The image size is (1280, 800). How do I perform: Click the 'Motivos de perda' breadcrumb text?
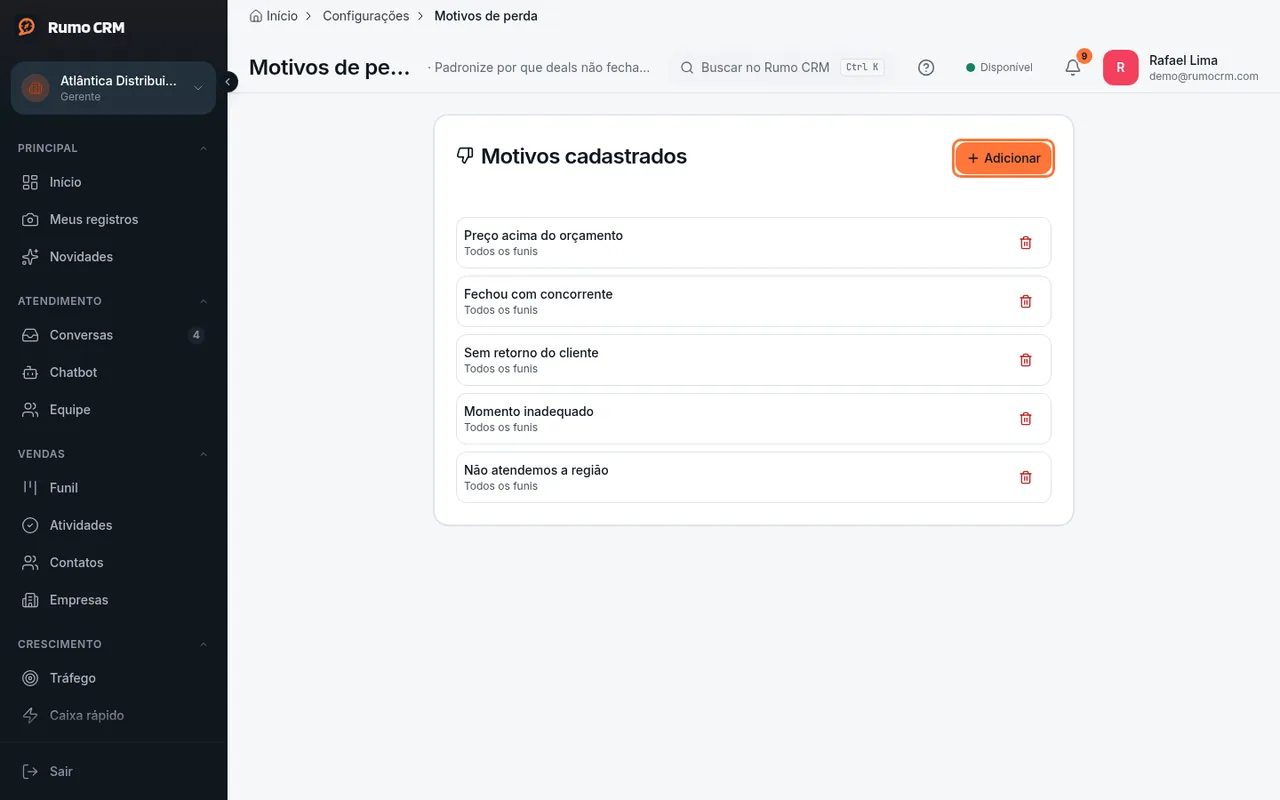[486, 16]
